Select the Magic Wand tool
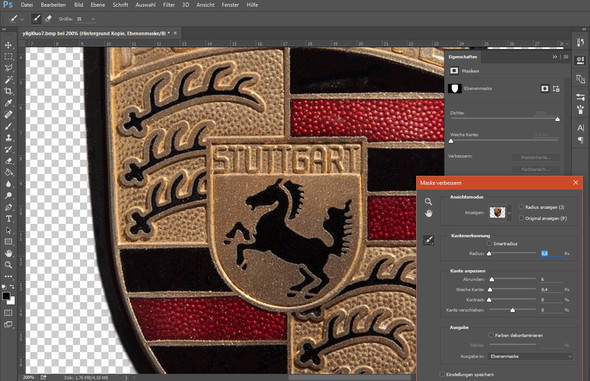Viewport: 590px width, 381px height. (x=8, y=80)
